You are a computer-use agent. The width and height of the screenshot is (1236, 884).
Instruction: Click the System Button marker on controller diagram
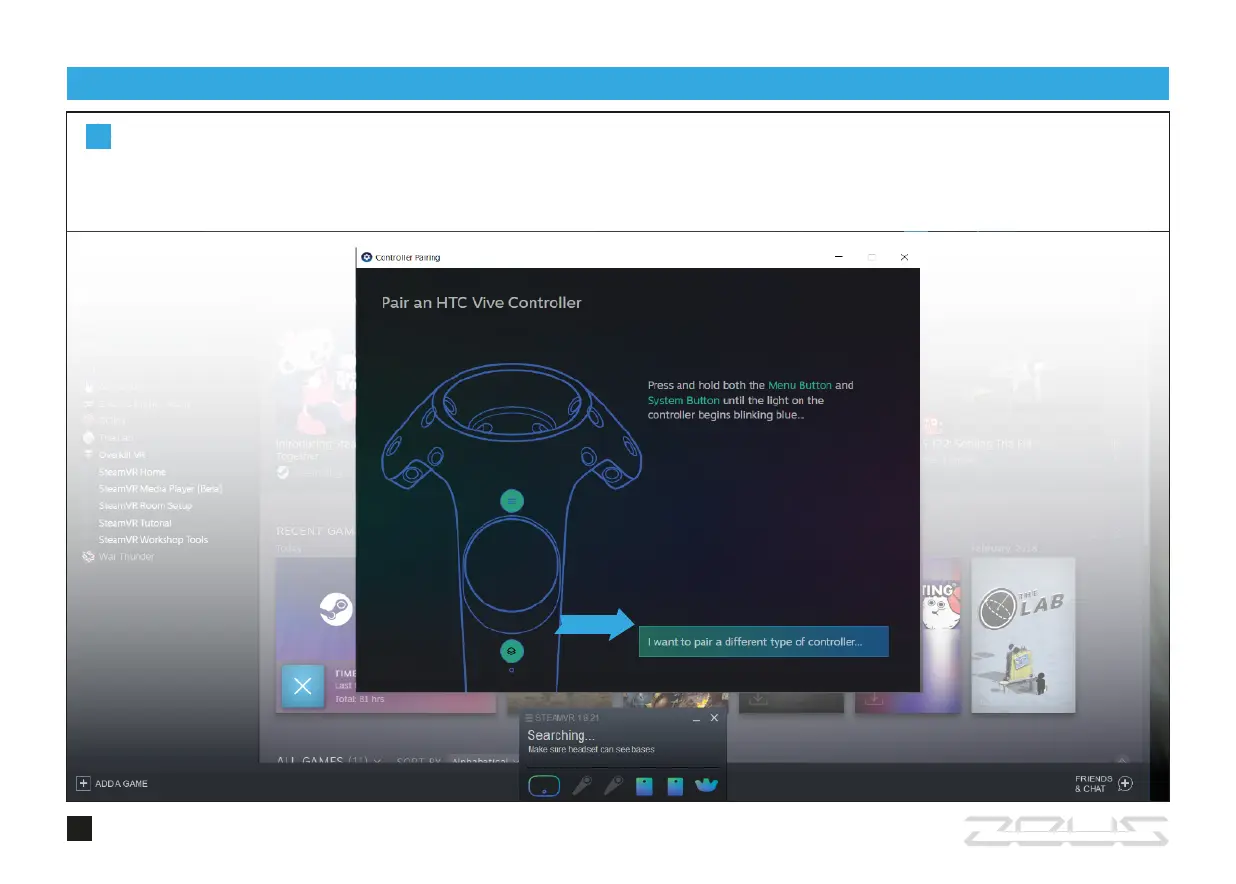[x=512, y=651]
